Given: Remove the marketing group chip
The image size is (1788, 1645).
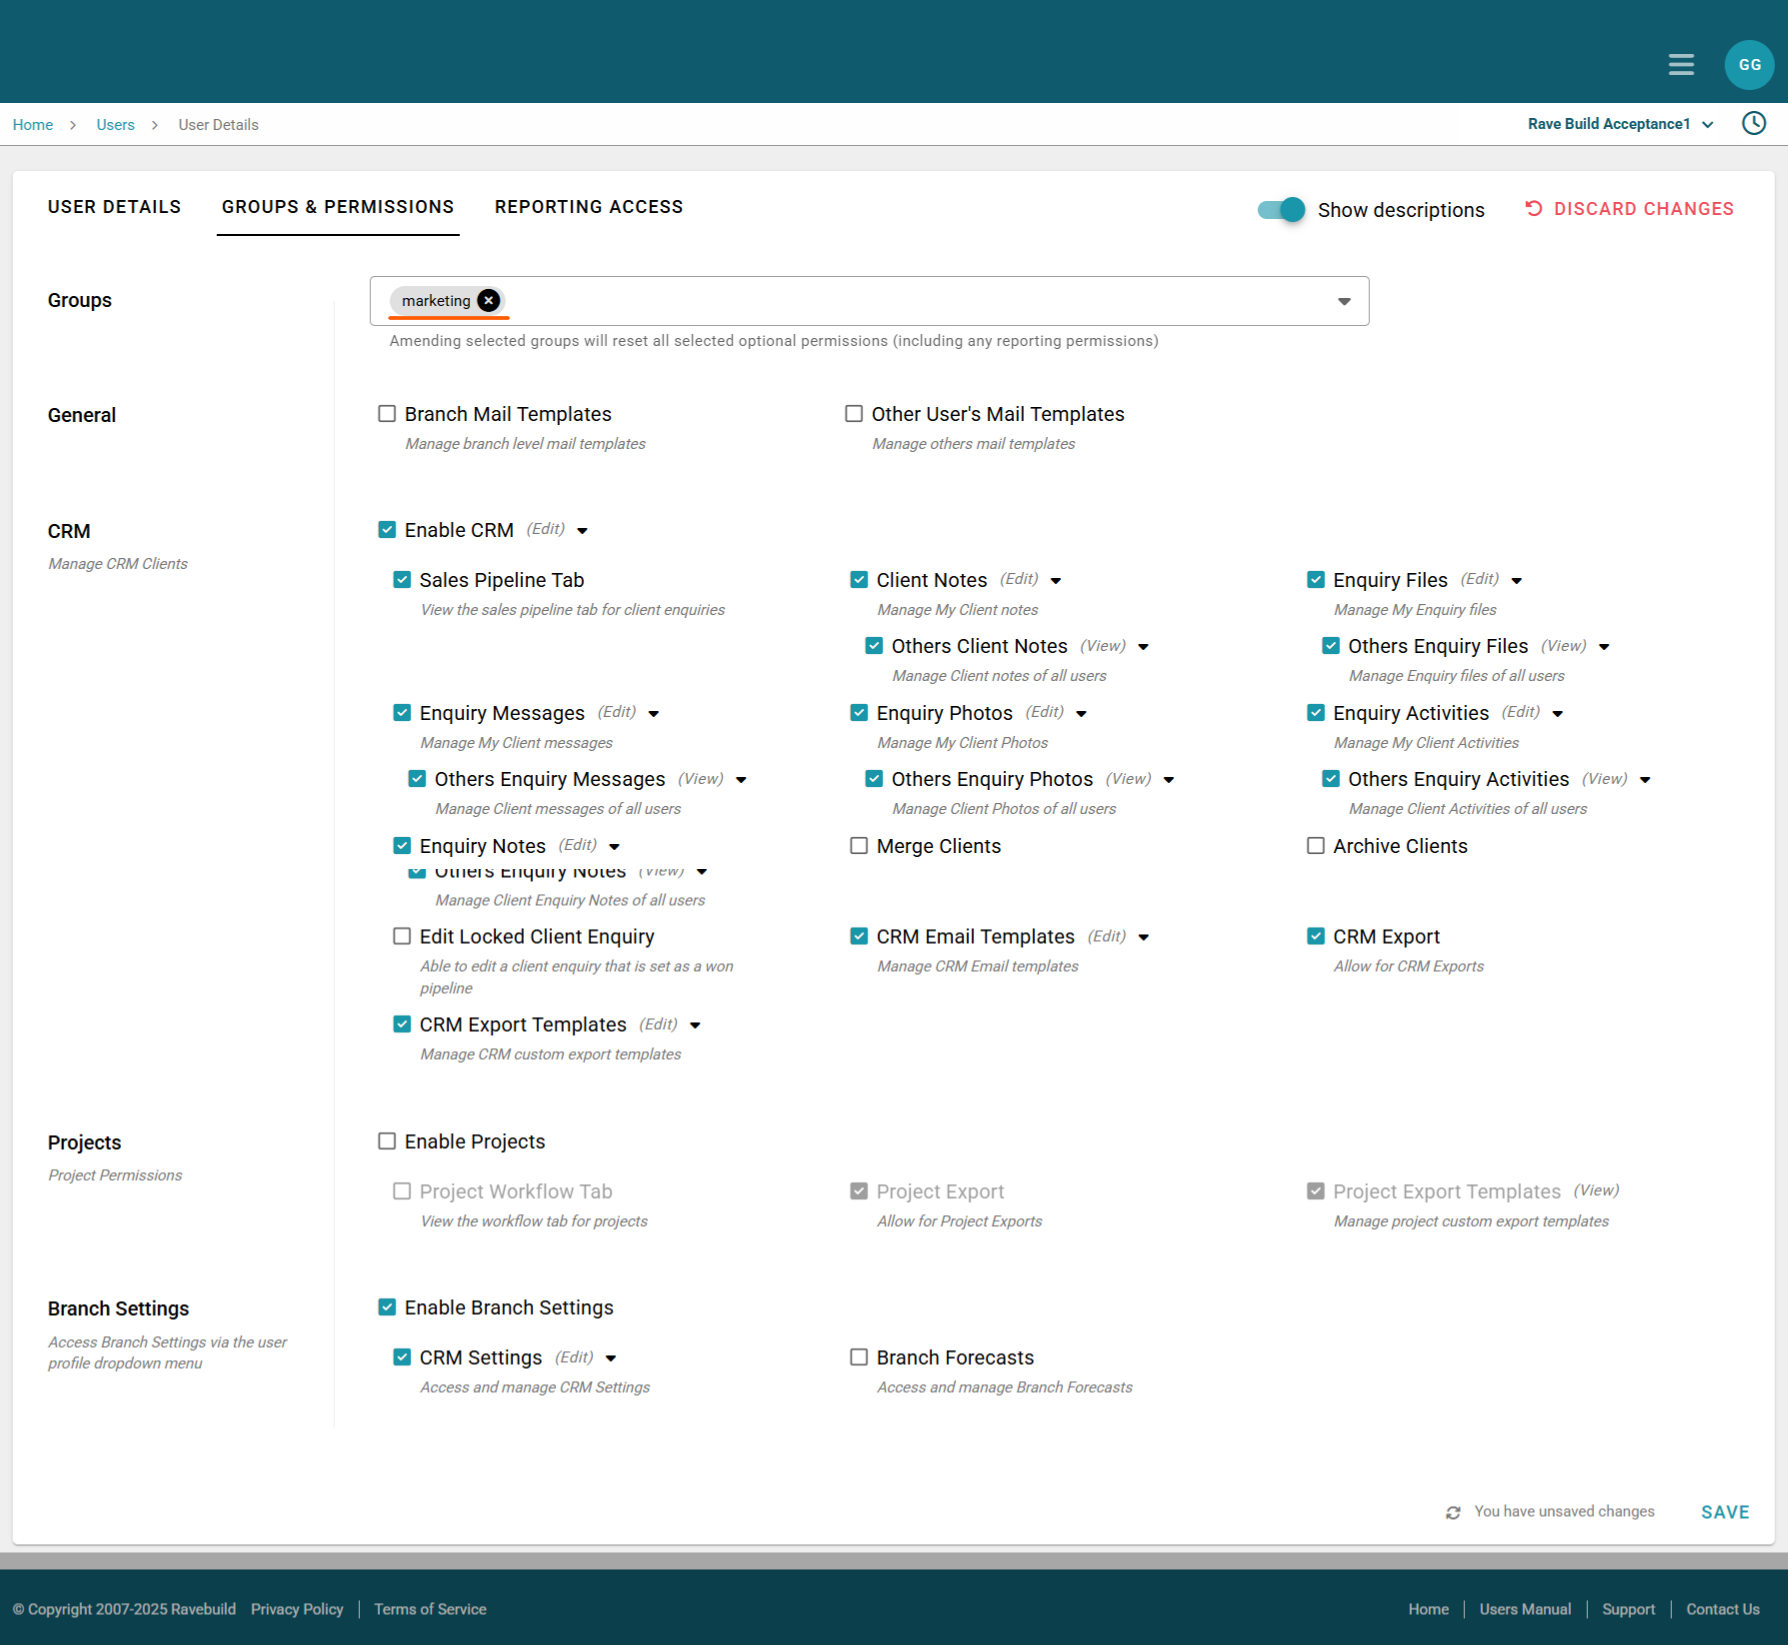Looking at the screenshot, I should (x=488, y=300).
